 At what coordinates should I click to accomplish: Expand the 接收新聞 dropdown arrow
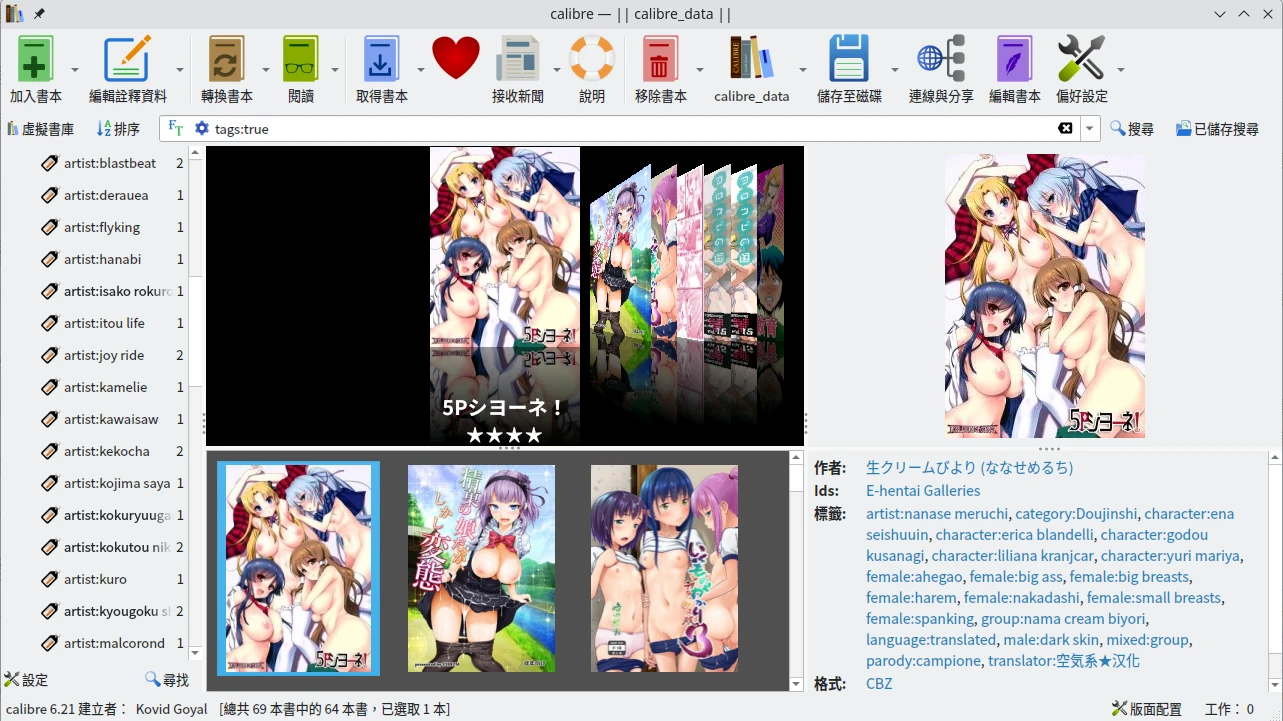pos(556,70)
